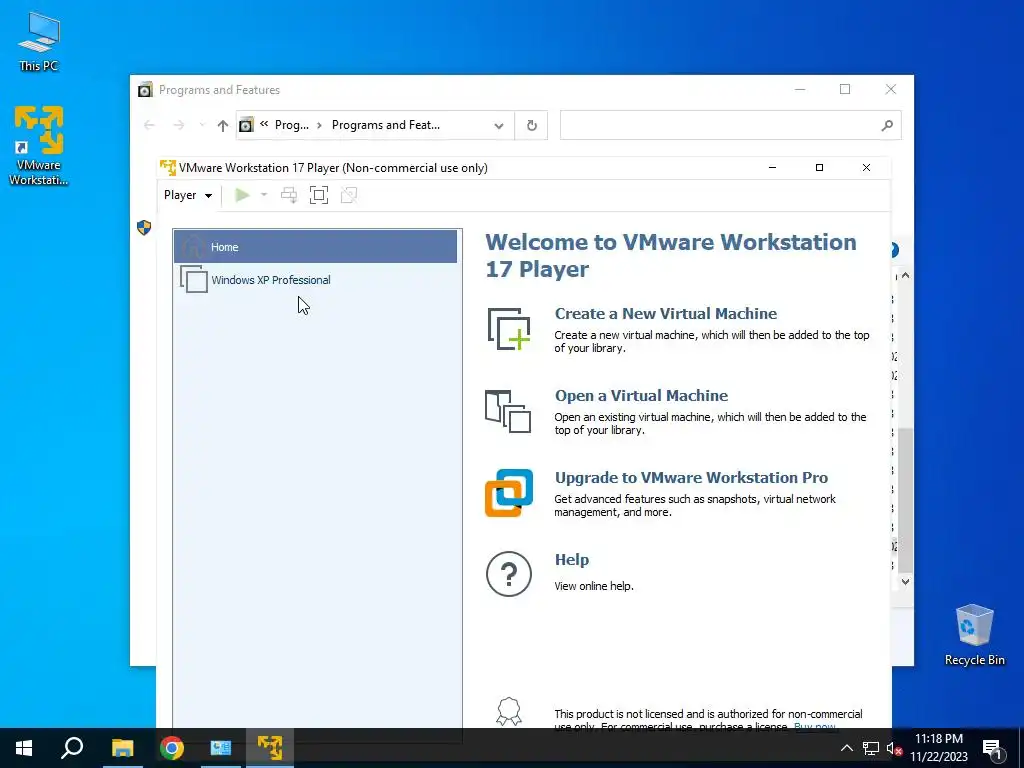Expand the power options arrow beside Play
Screen dimensions: 1024x768
[264, 195]
